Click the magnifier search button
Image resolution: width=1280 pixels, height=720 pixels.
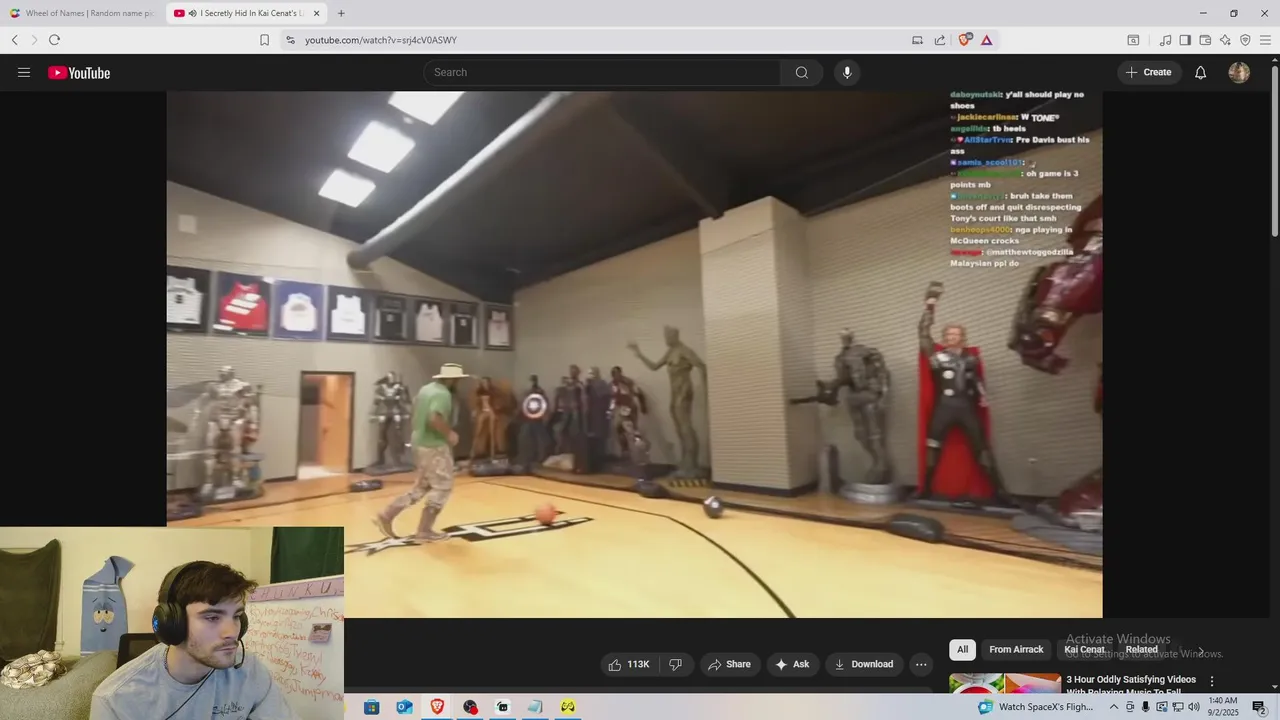click(x=802, y=72)
